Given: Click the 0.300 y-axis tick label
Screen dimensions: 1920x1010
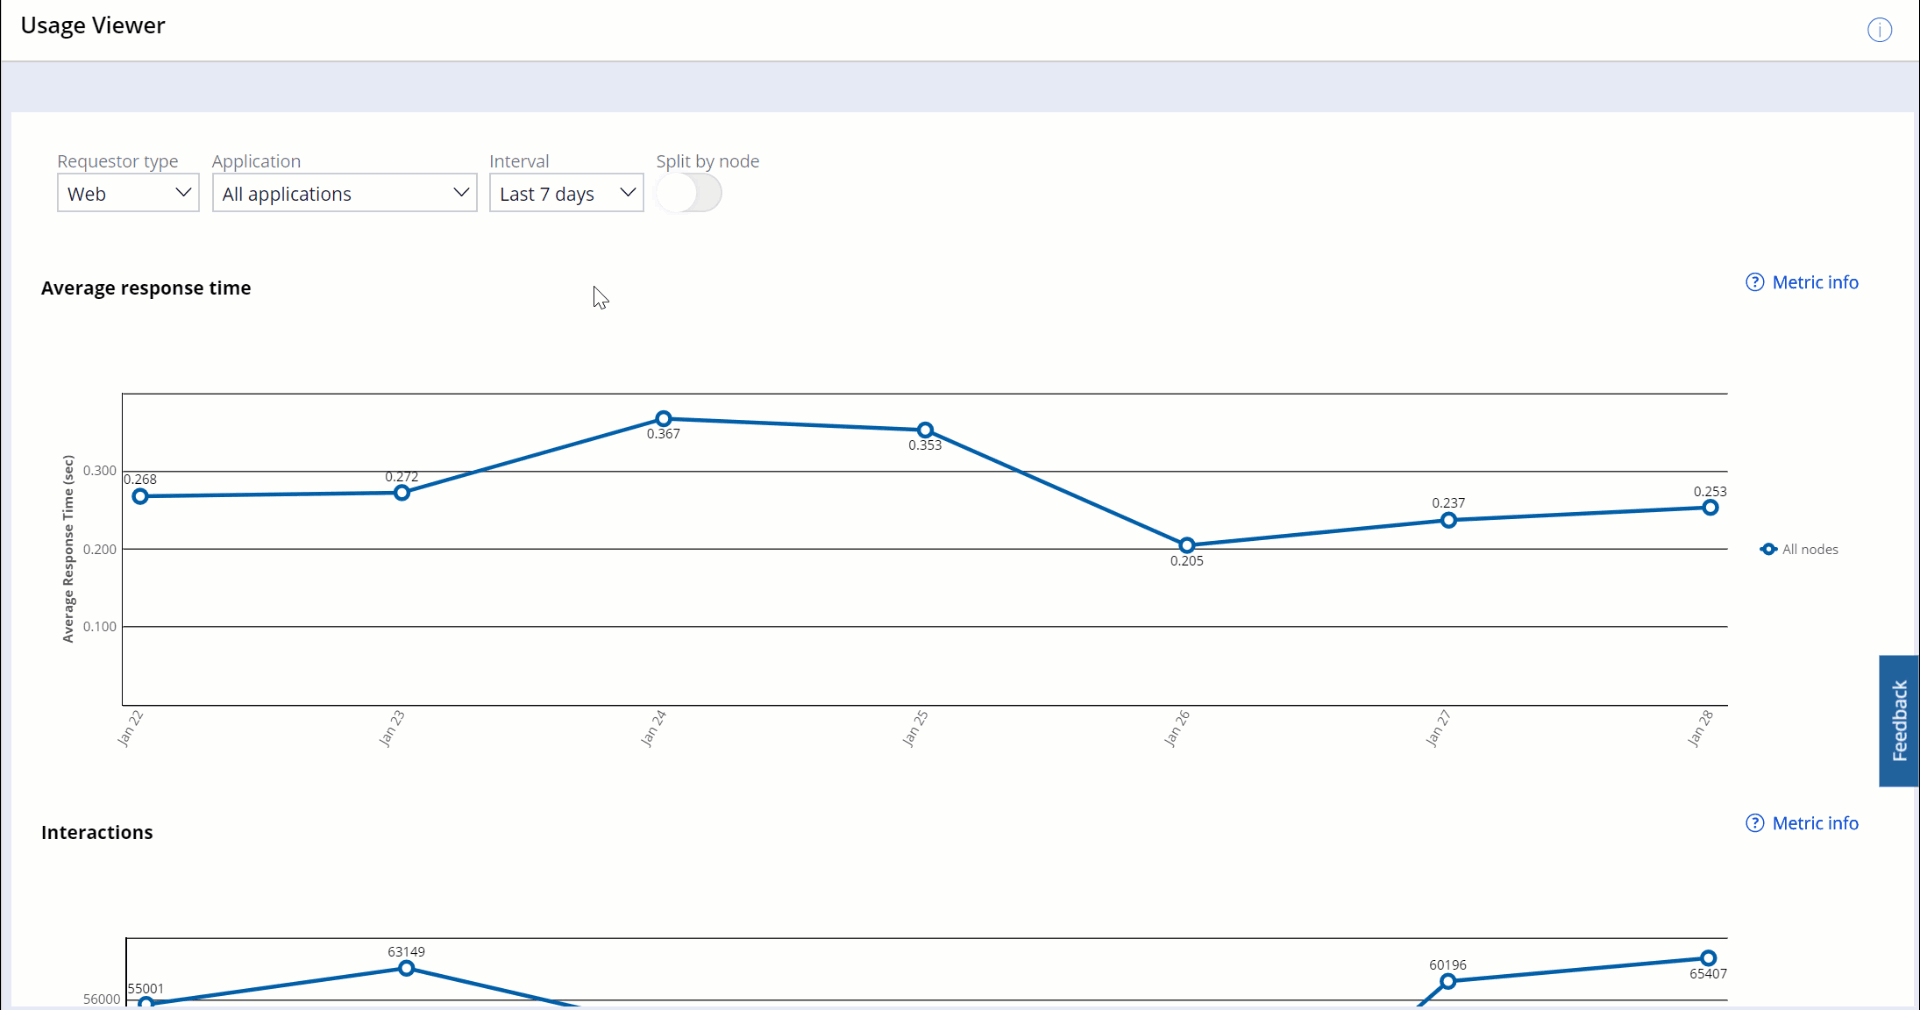Looking at the screenshot, I should (x=100, y=471).
